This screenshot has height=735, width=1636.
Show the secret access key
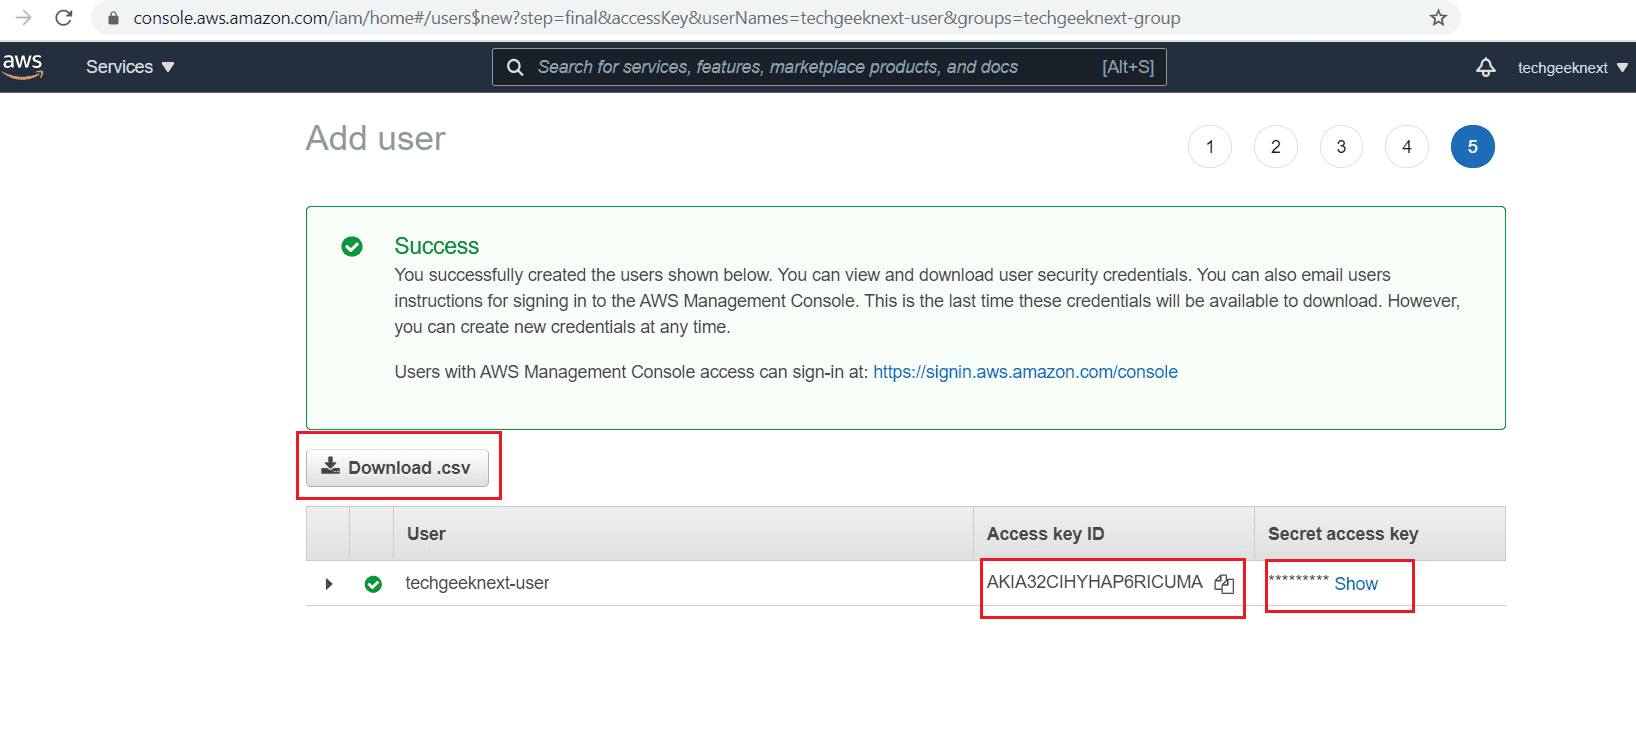click(x=1356, y=584)
